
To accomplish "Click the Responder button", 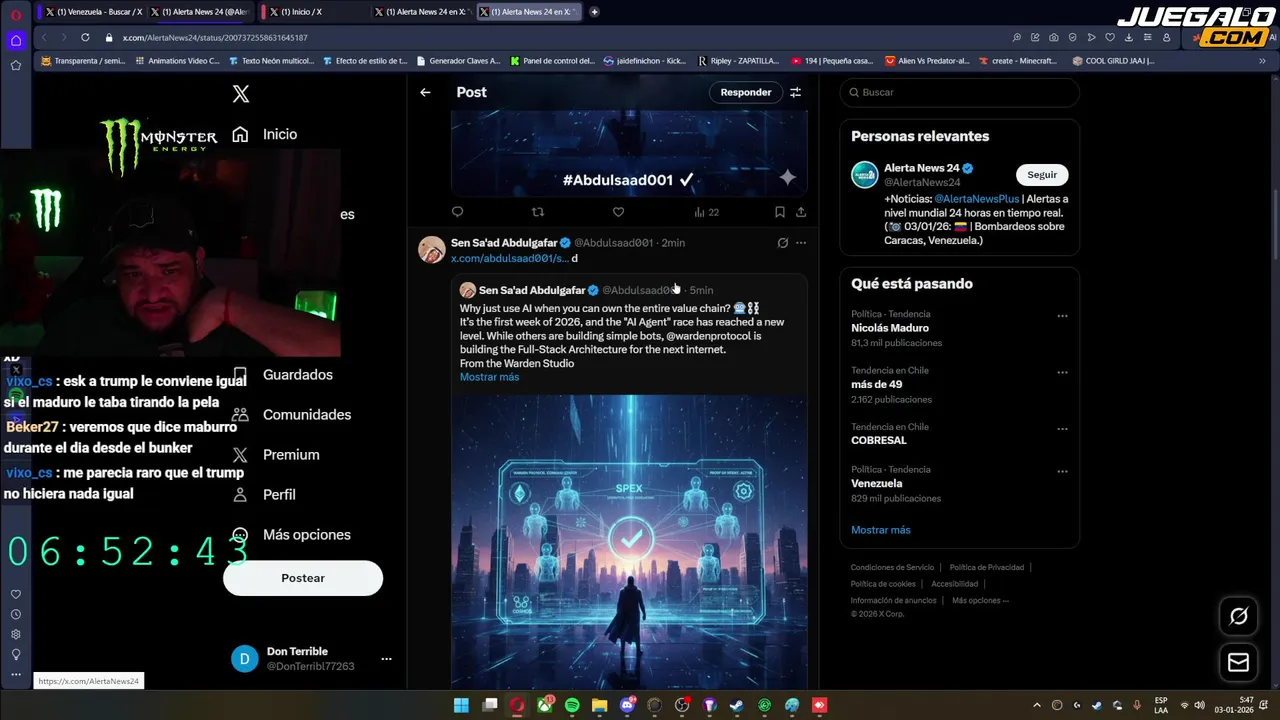I will [746, 92].
